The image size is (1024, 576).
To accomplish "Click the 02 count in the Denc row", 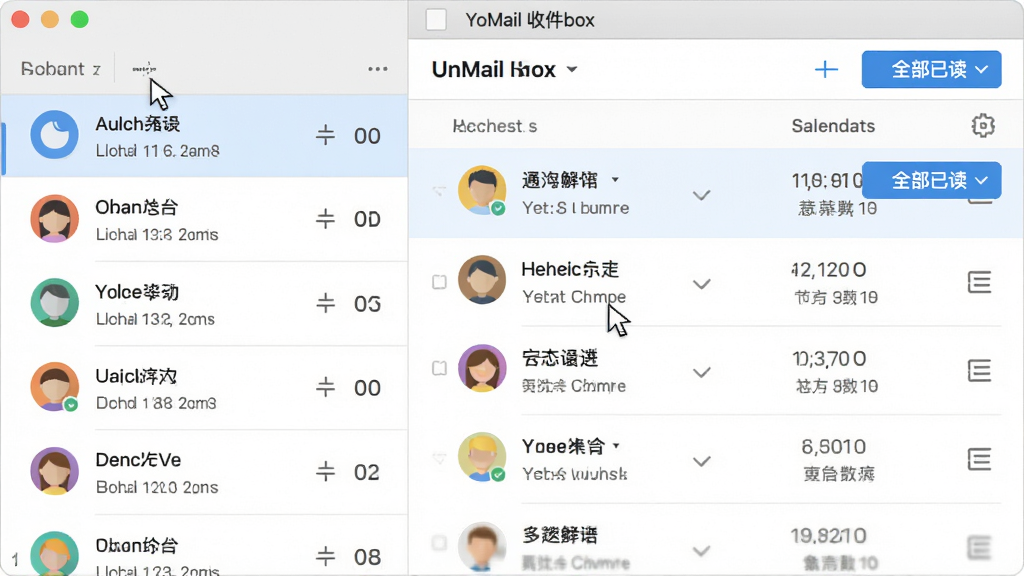I will coord(366,472).
